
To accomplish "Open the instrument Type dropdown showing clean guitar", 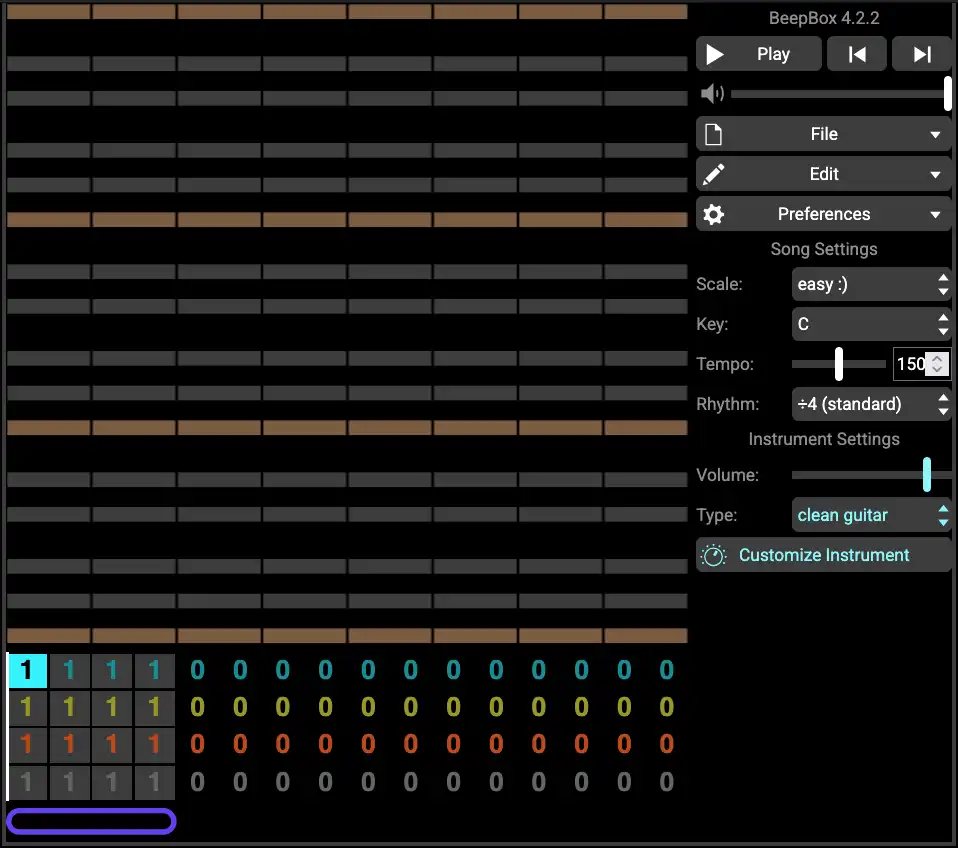I will click(x=871, y=515).
